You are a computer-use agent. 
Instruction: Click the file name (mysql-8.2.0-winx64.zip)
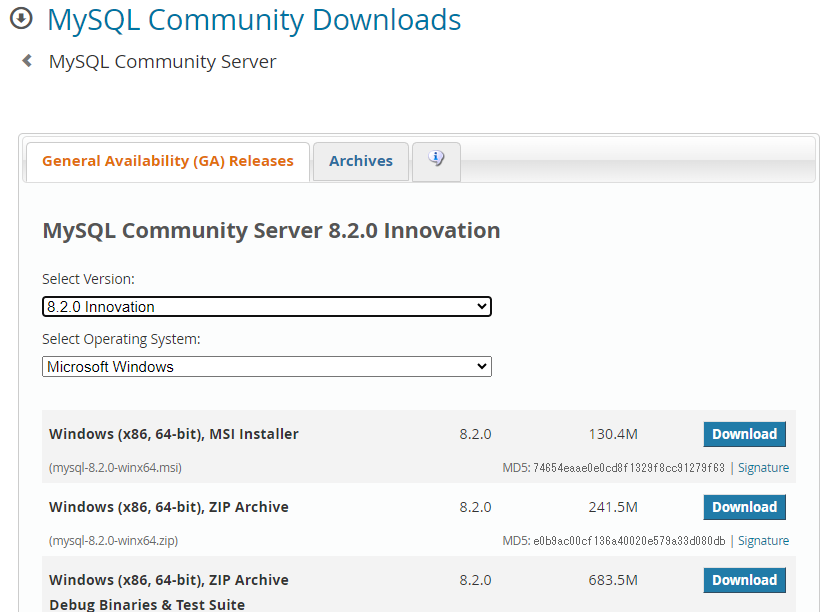[x=114, y=541]
